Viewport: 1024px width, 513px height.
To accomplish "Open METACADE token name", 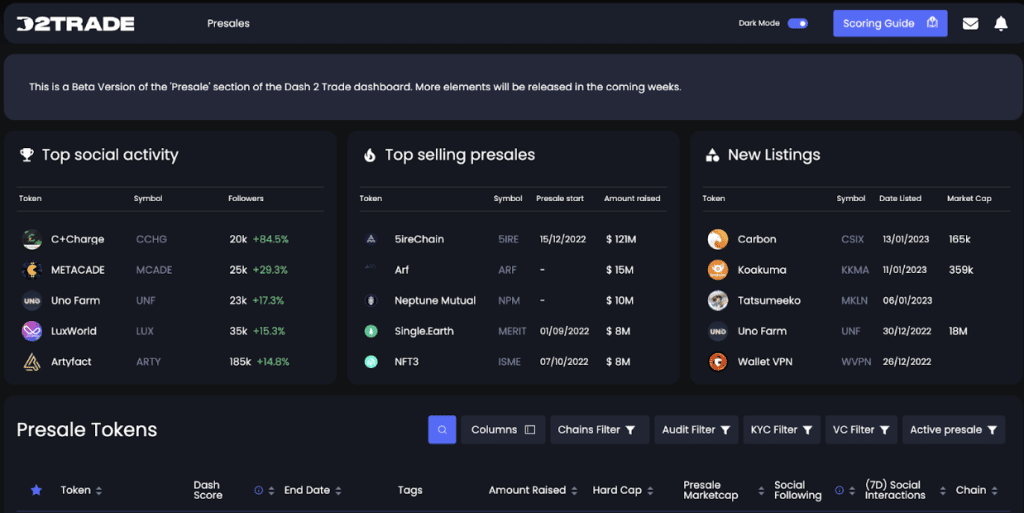I will coord(78,270).
